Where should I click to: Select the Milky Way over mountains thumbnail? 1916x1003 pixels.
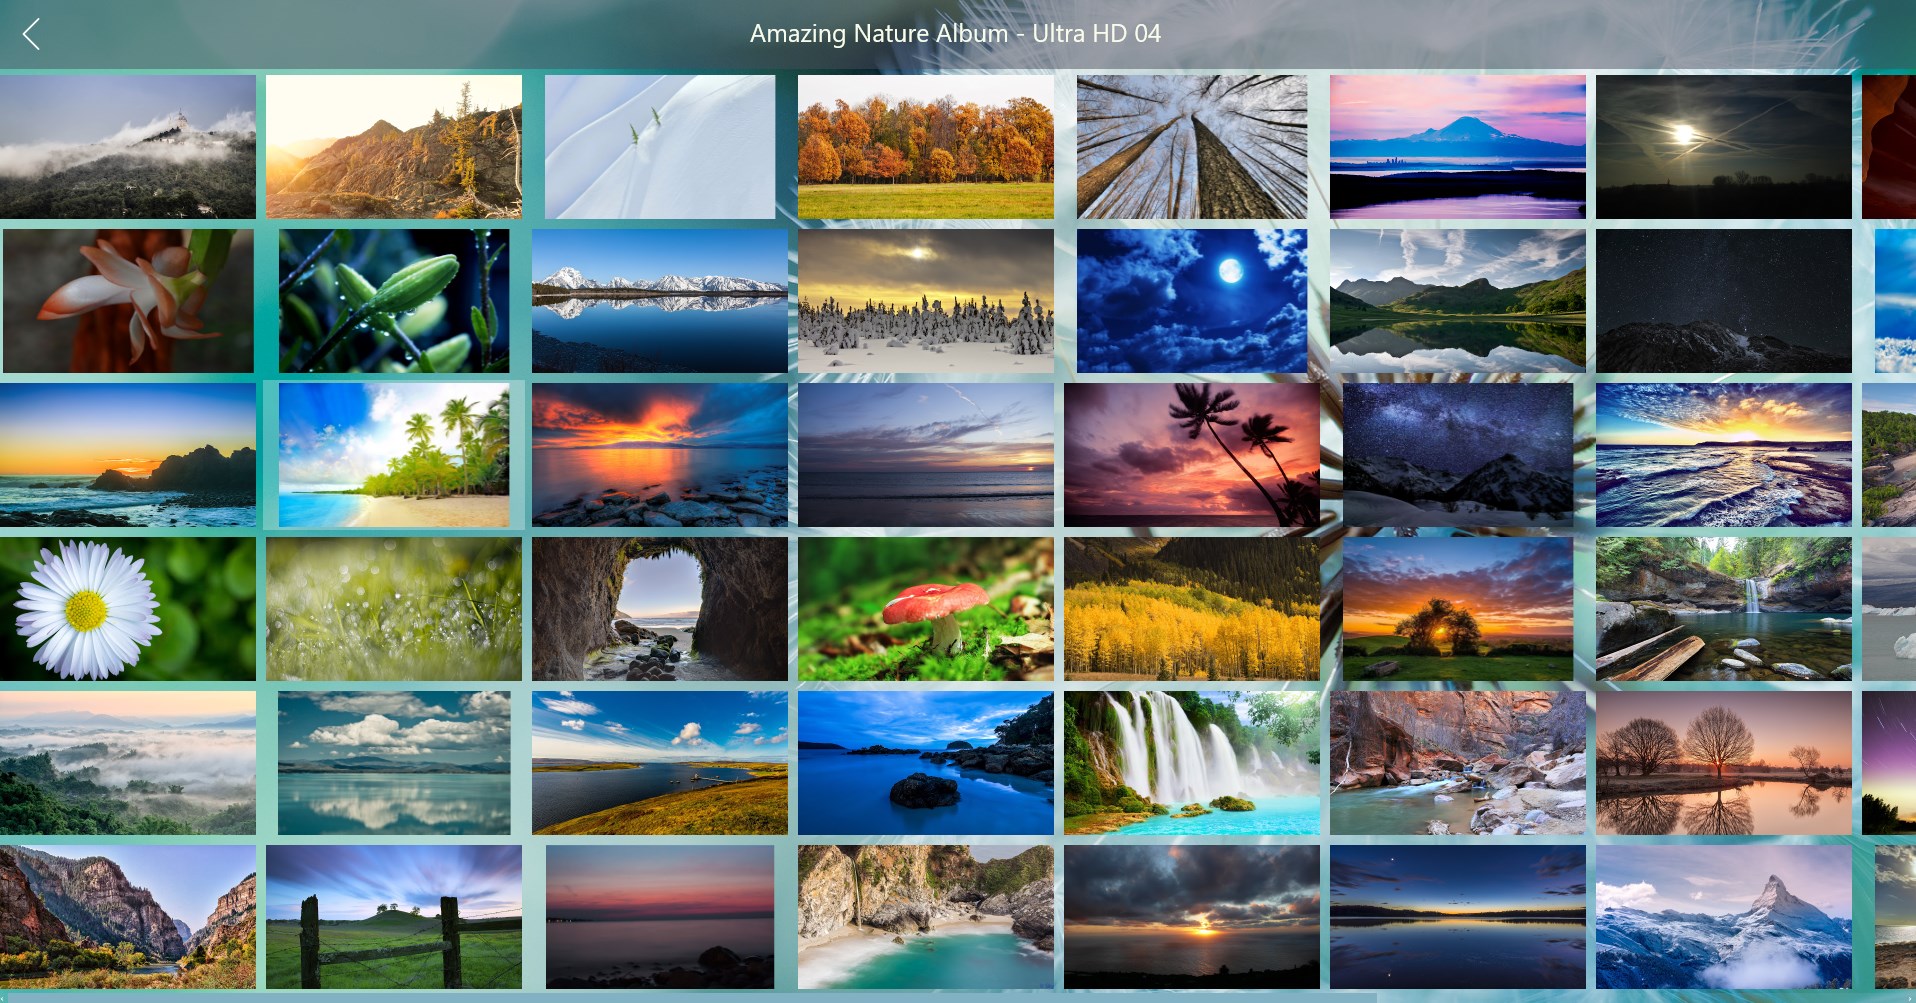1458,455
